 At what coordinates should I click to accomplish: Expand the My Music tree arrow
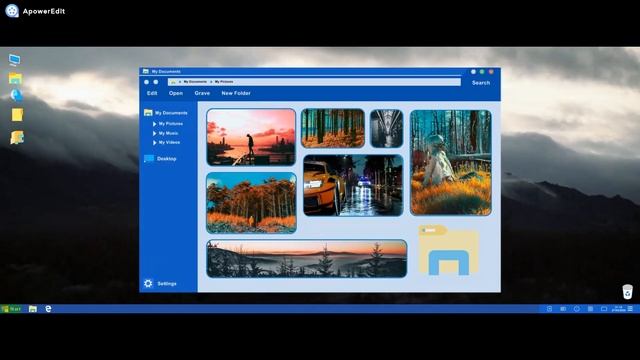tap(155, 133)
